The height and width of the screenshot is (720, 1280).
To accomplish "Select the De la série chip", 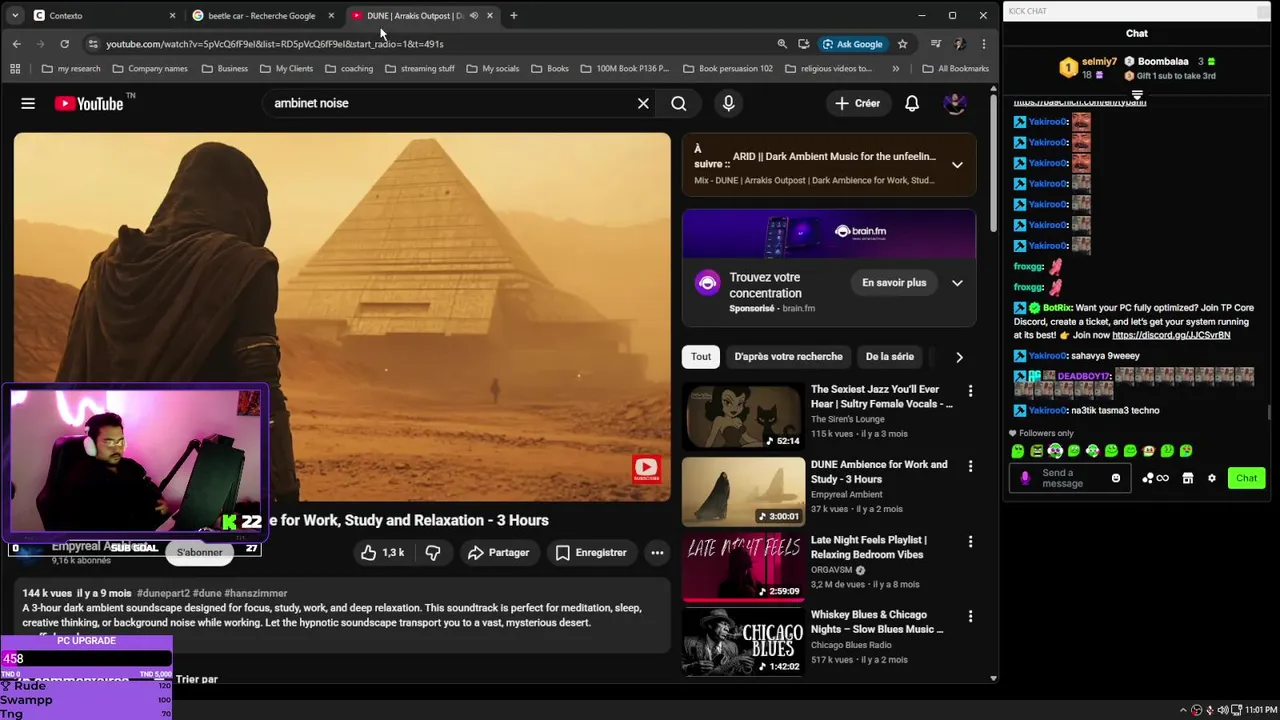I will point(889,357).
